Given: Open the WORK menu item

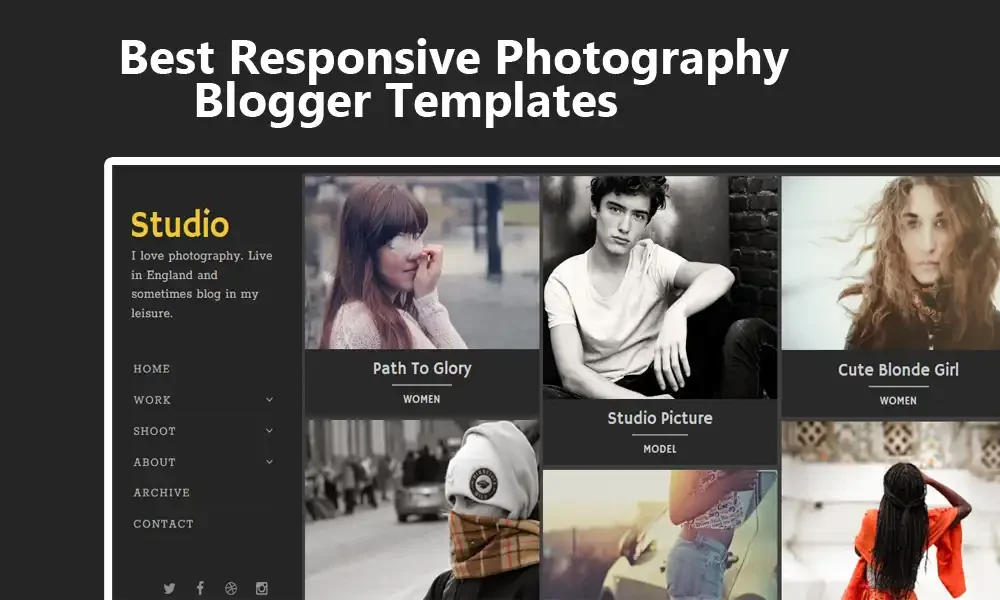Looking at the screenshot, I should [x=152, y=400].
